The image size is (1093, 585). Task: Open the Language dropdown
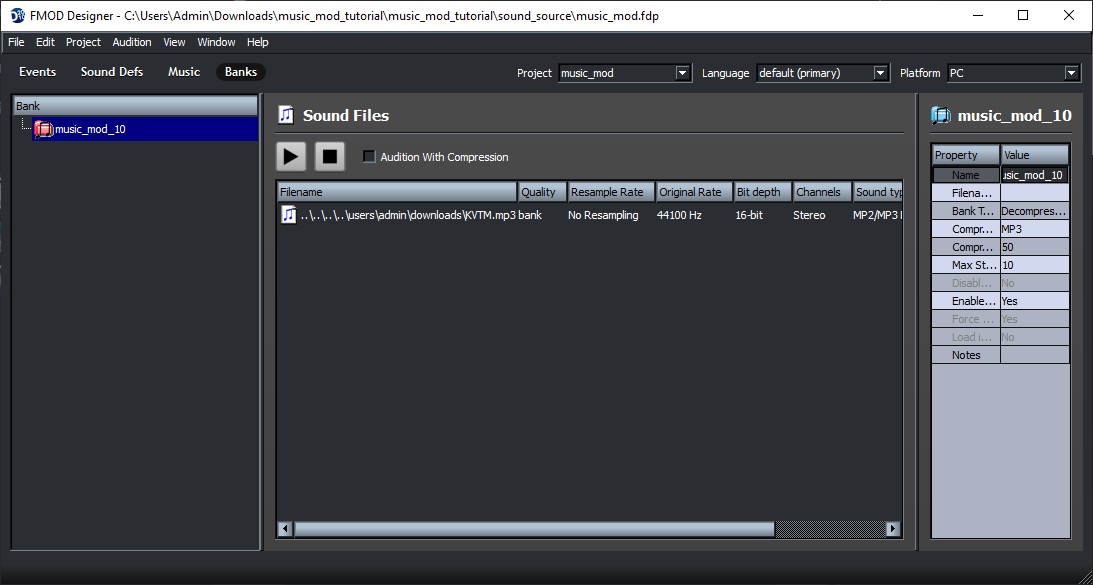pos(881,73)
